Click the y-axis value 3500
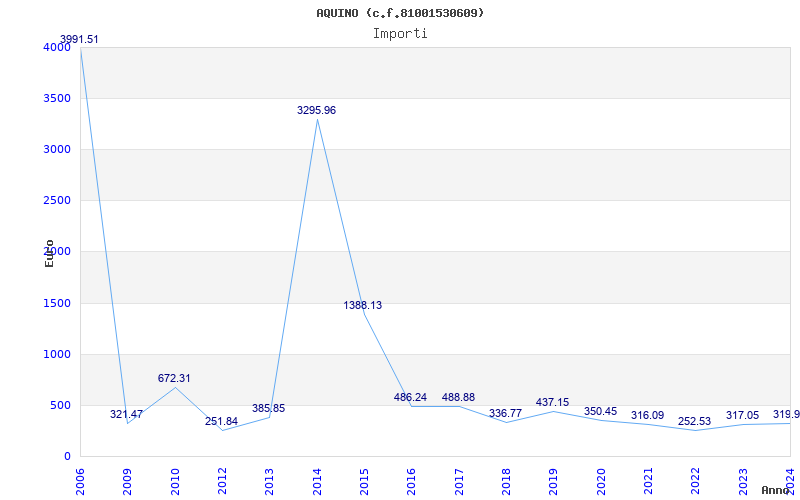This screenshot has width=800, height=500. (57, 98)
